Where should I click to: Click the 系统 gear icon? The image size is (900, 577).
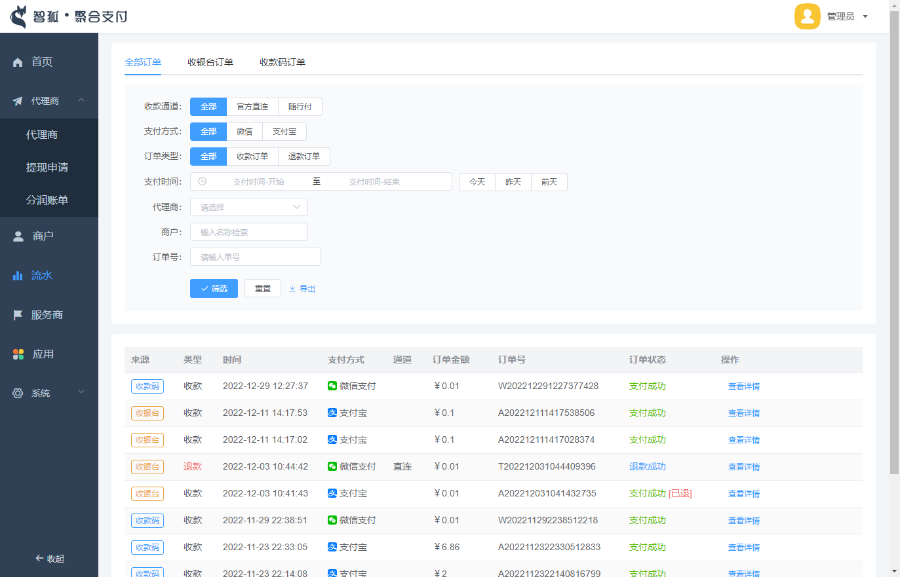18,393
